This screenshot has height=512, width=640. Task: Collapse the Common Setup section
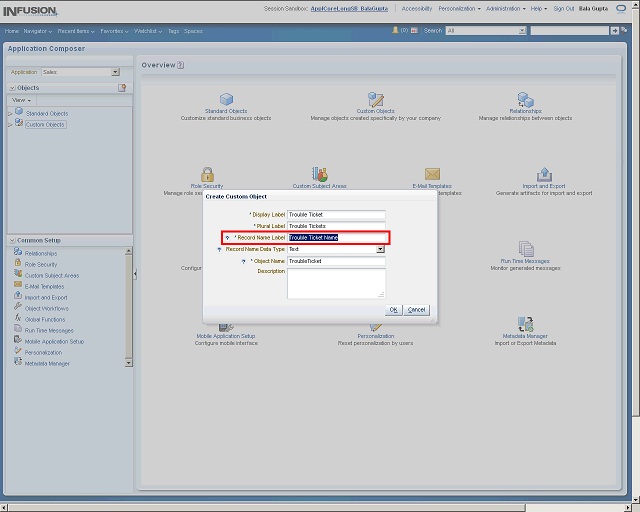coord(11,240)
